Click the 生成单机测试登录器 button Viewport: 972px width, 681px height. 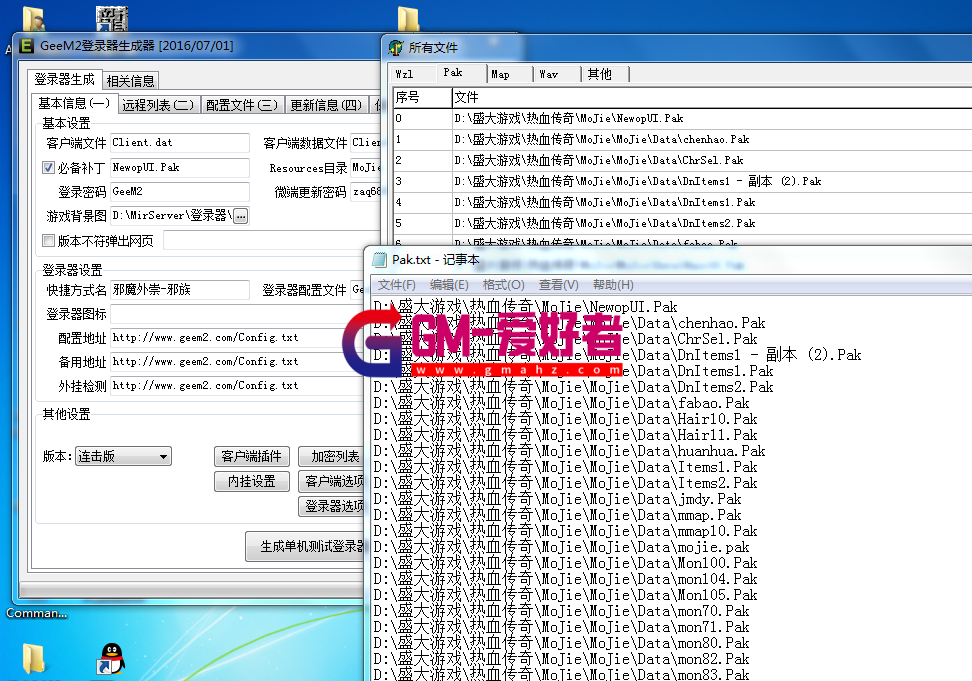pyautogui.click(x=305, y=547)
